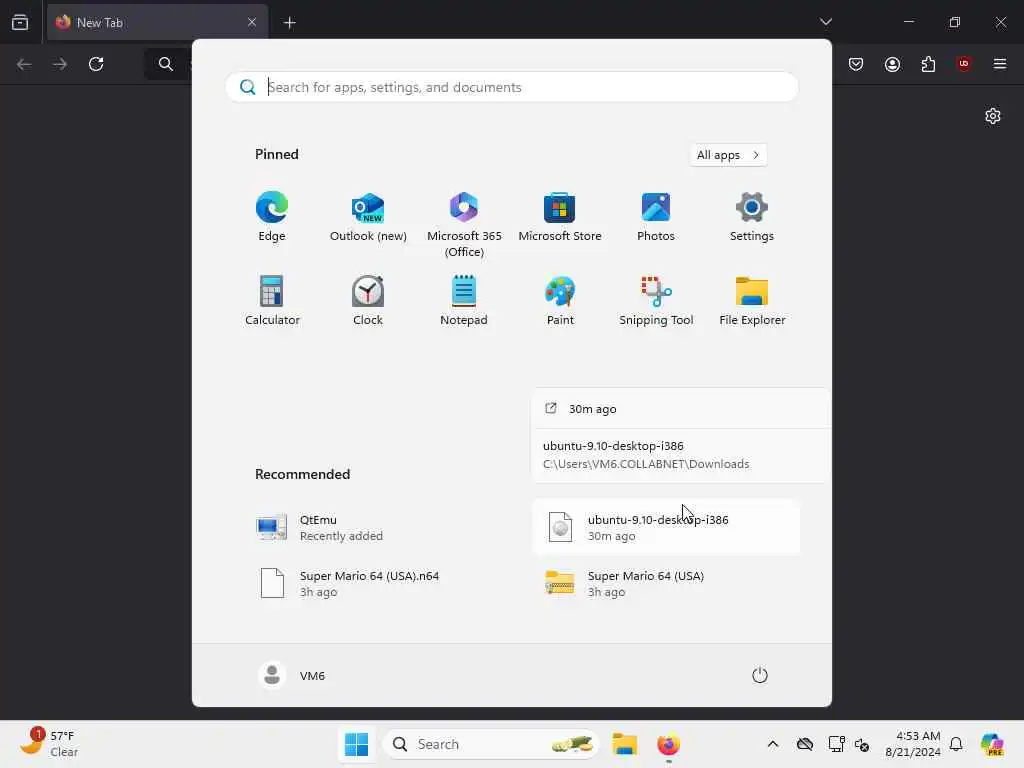Open the clock showing 4:53 AM
Image resolution: width=1024 pixels, height=768 pixels.
tap(913, 744)
